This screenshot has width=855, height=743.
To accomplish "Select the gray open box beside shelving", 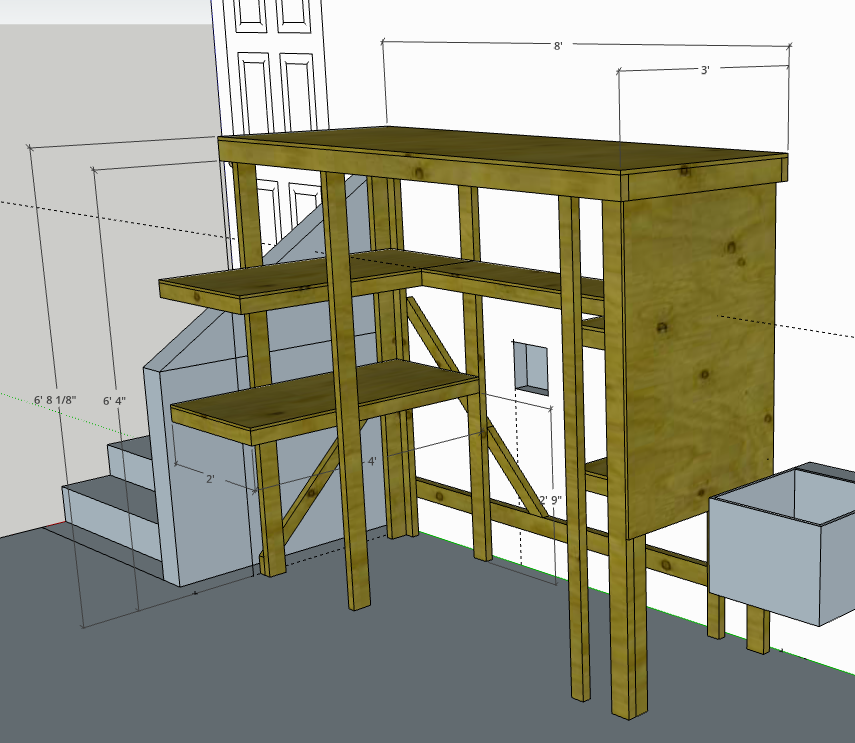I will click(x=784, y=543).
